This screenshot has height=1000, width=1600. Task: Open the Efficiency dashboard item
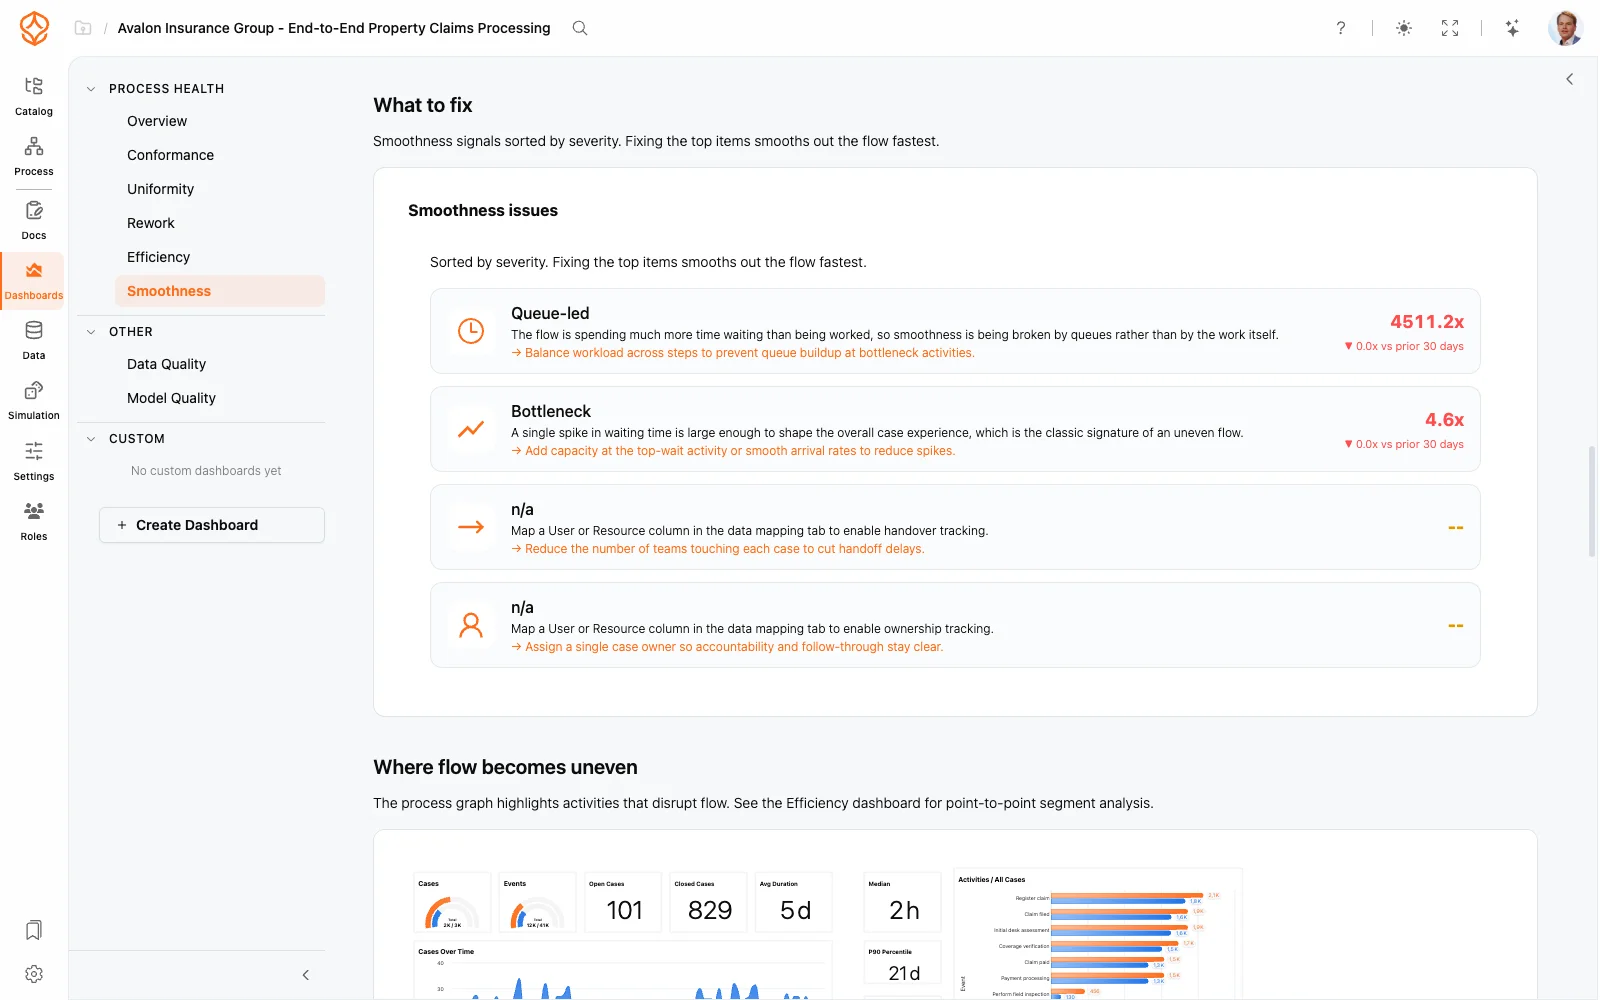pos(158,257)
